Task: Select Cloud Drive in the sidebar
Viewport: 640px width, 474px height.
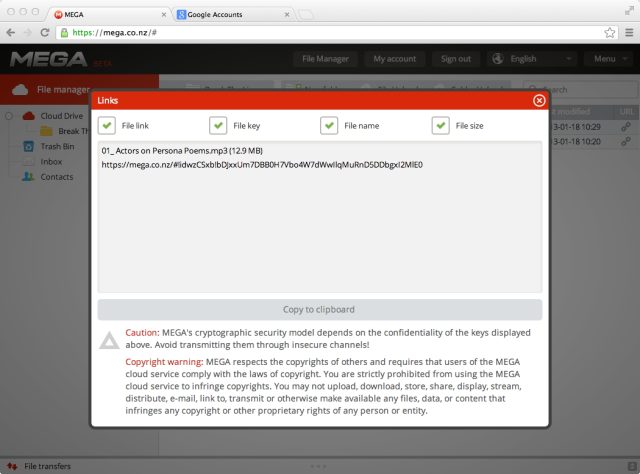Action: click(62, 116)
